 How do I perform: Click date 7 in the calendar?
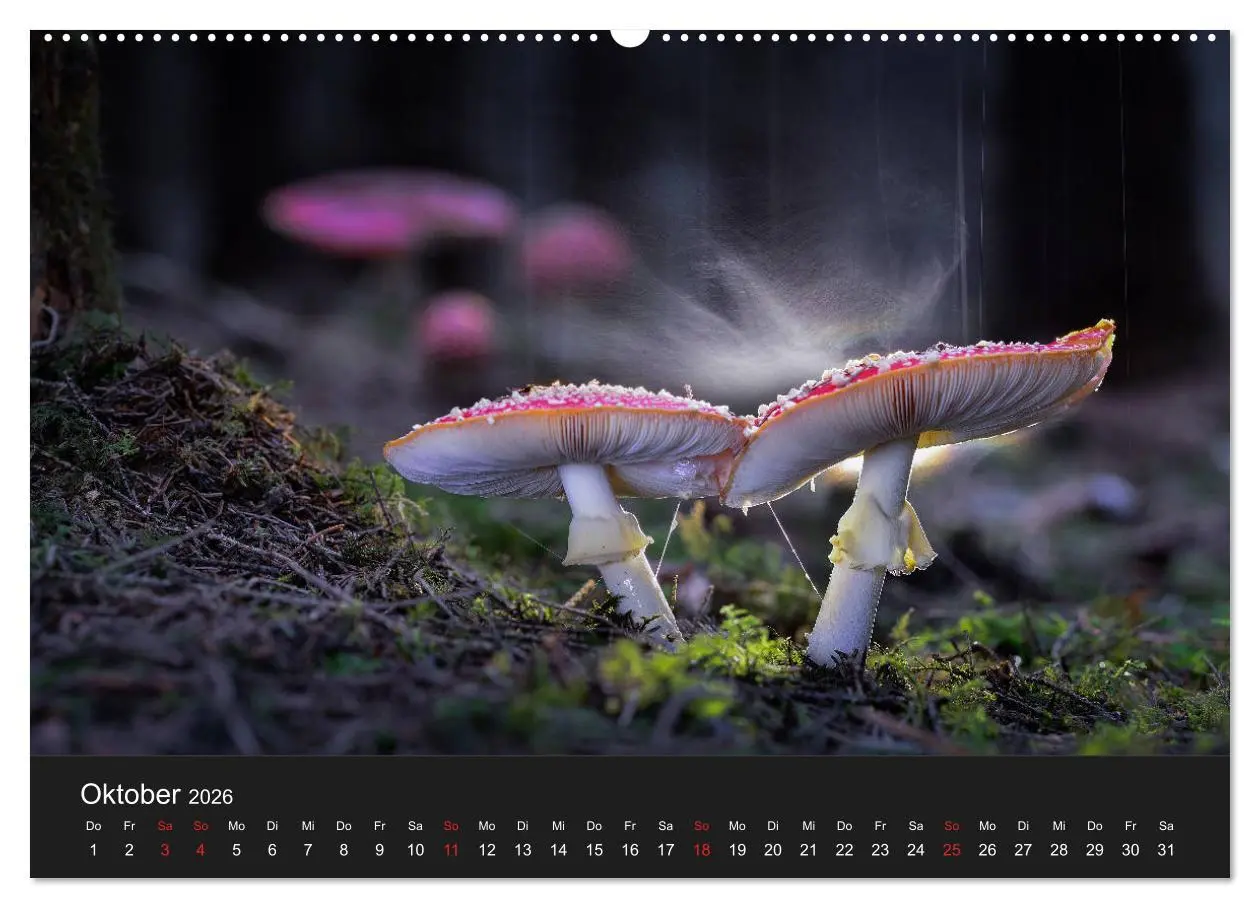308,850
